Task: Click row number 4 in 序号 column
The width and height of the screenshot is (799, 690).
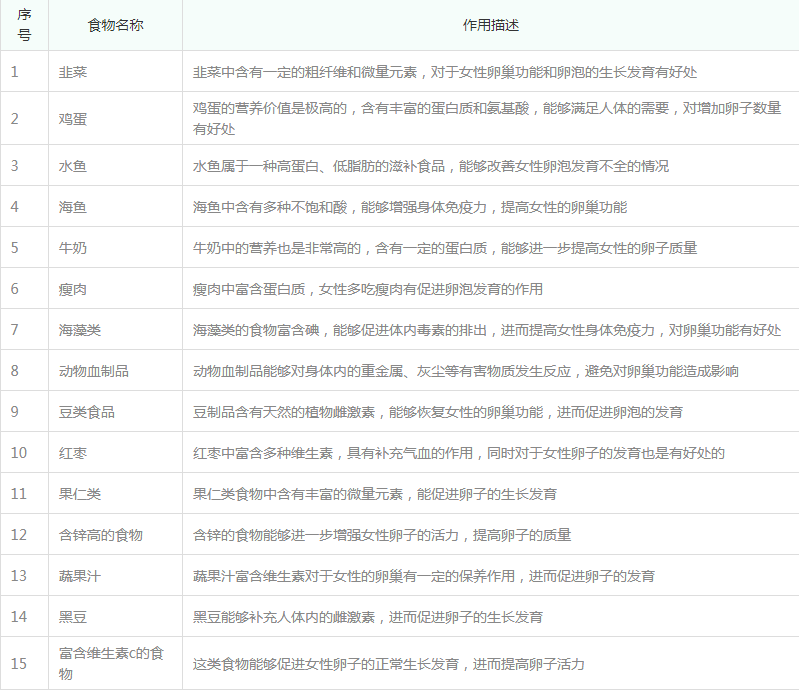Action: (x=15, y=207)
